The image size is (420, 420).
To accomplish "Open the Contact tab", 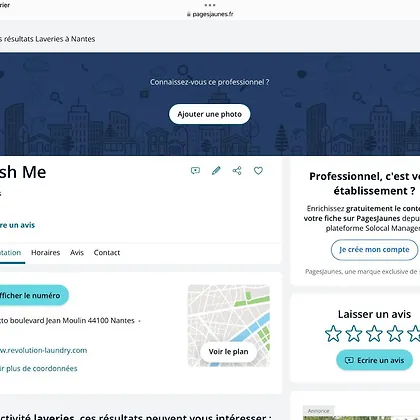I will 107,253.
